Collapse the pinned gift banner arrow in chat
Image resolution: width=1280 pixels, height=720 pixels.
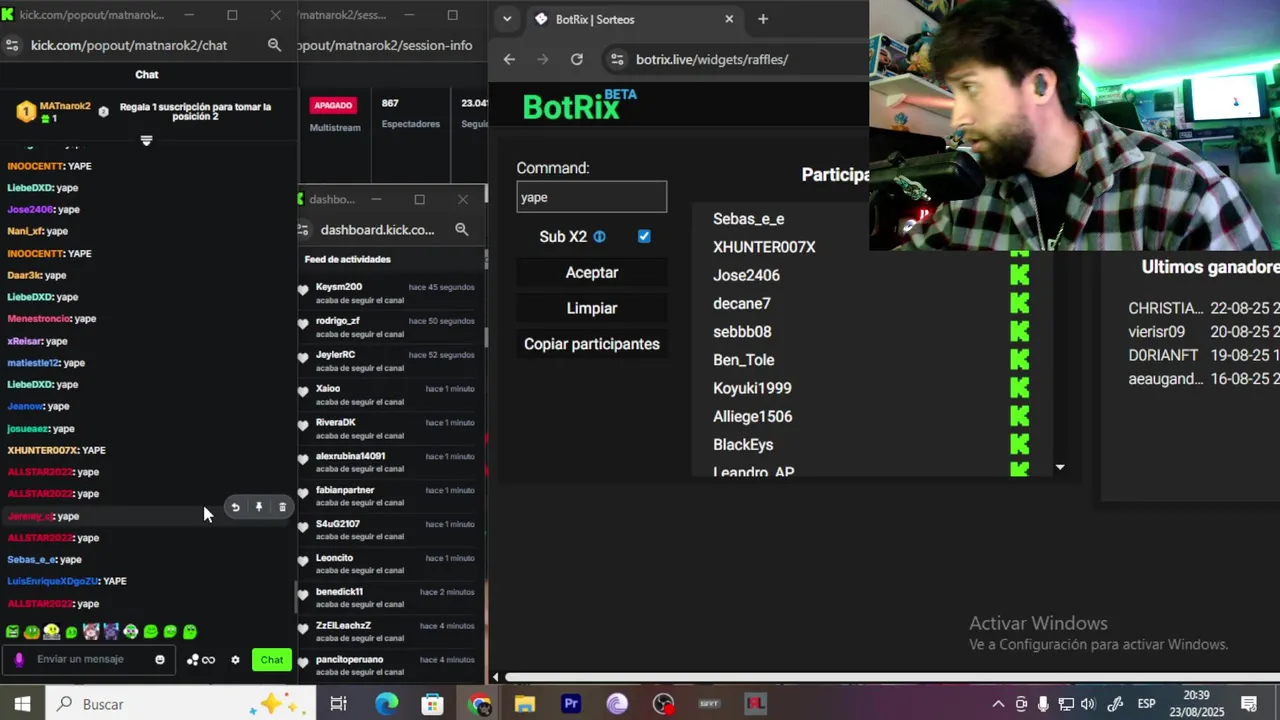click(x=146, y=140)
